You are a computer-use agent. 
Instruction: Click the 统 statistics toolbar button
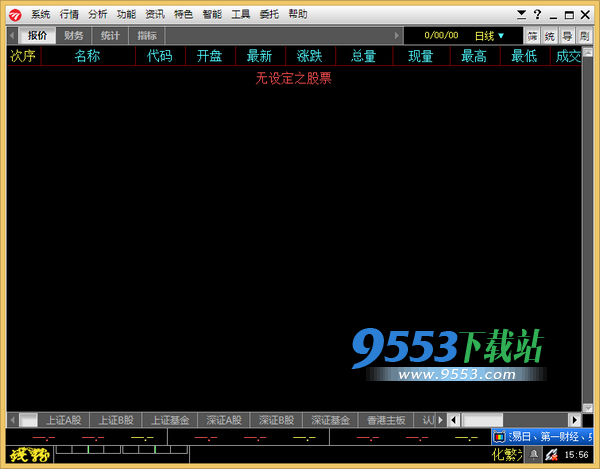click(x=550, y=36)
